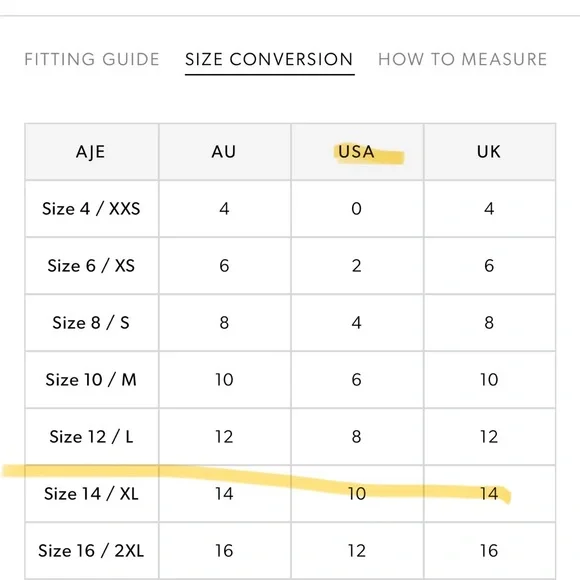The width and height of the screenshot is (580, 580).
Task: Click the AU column header
Action: 224,152
